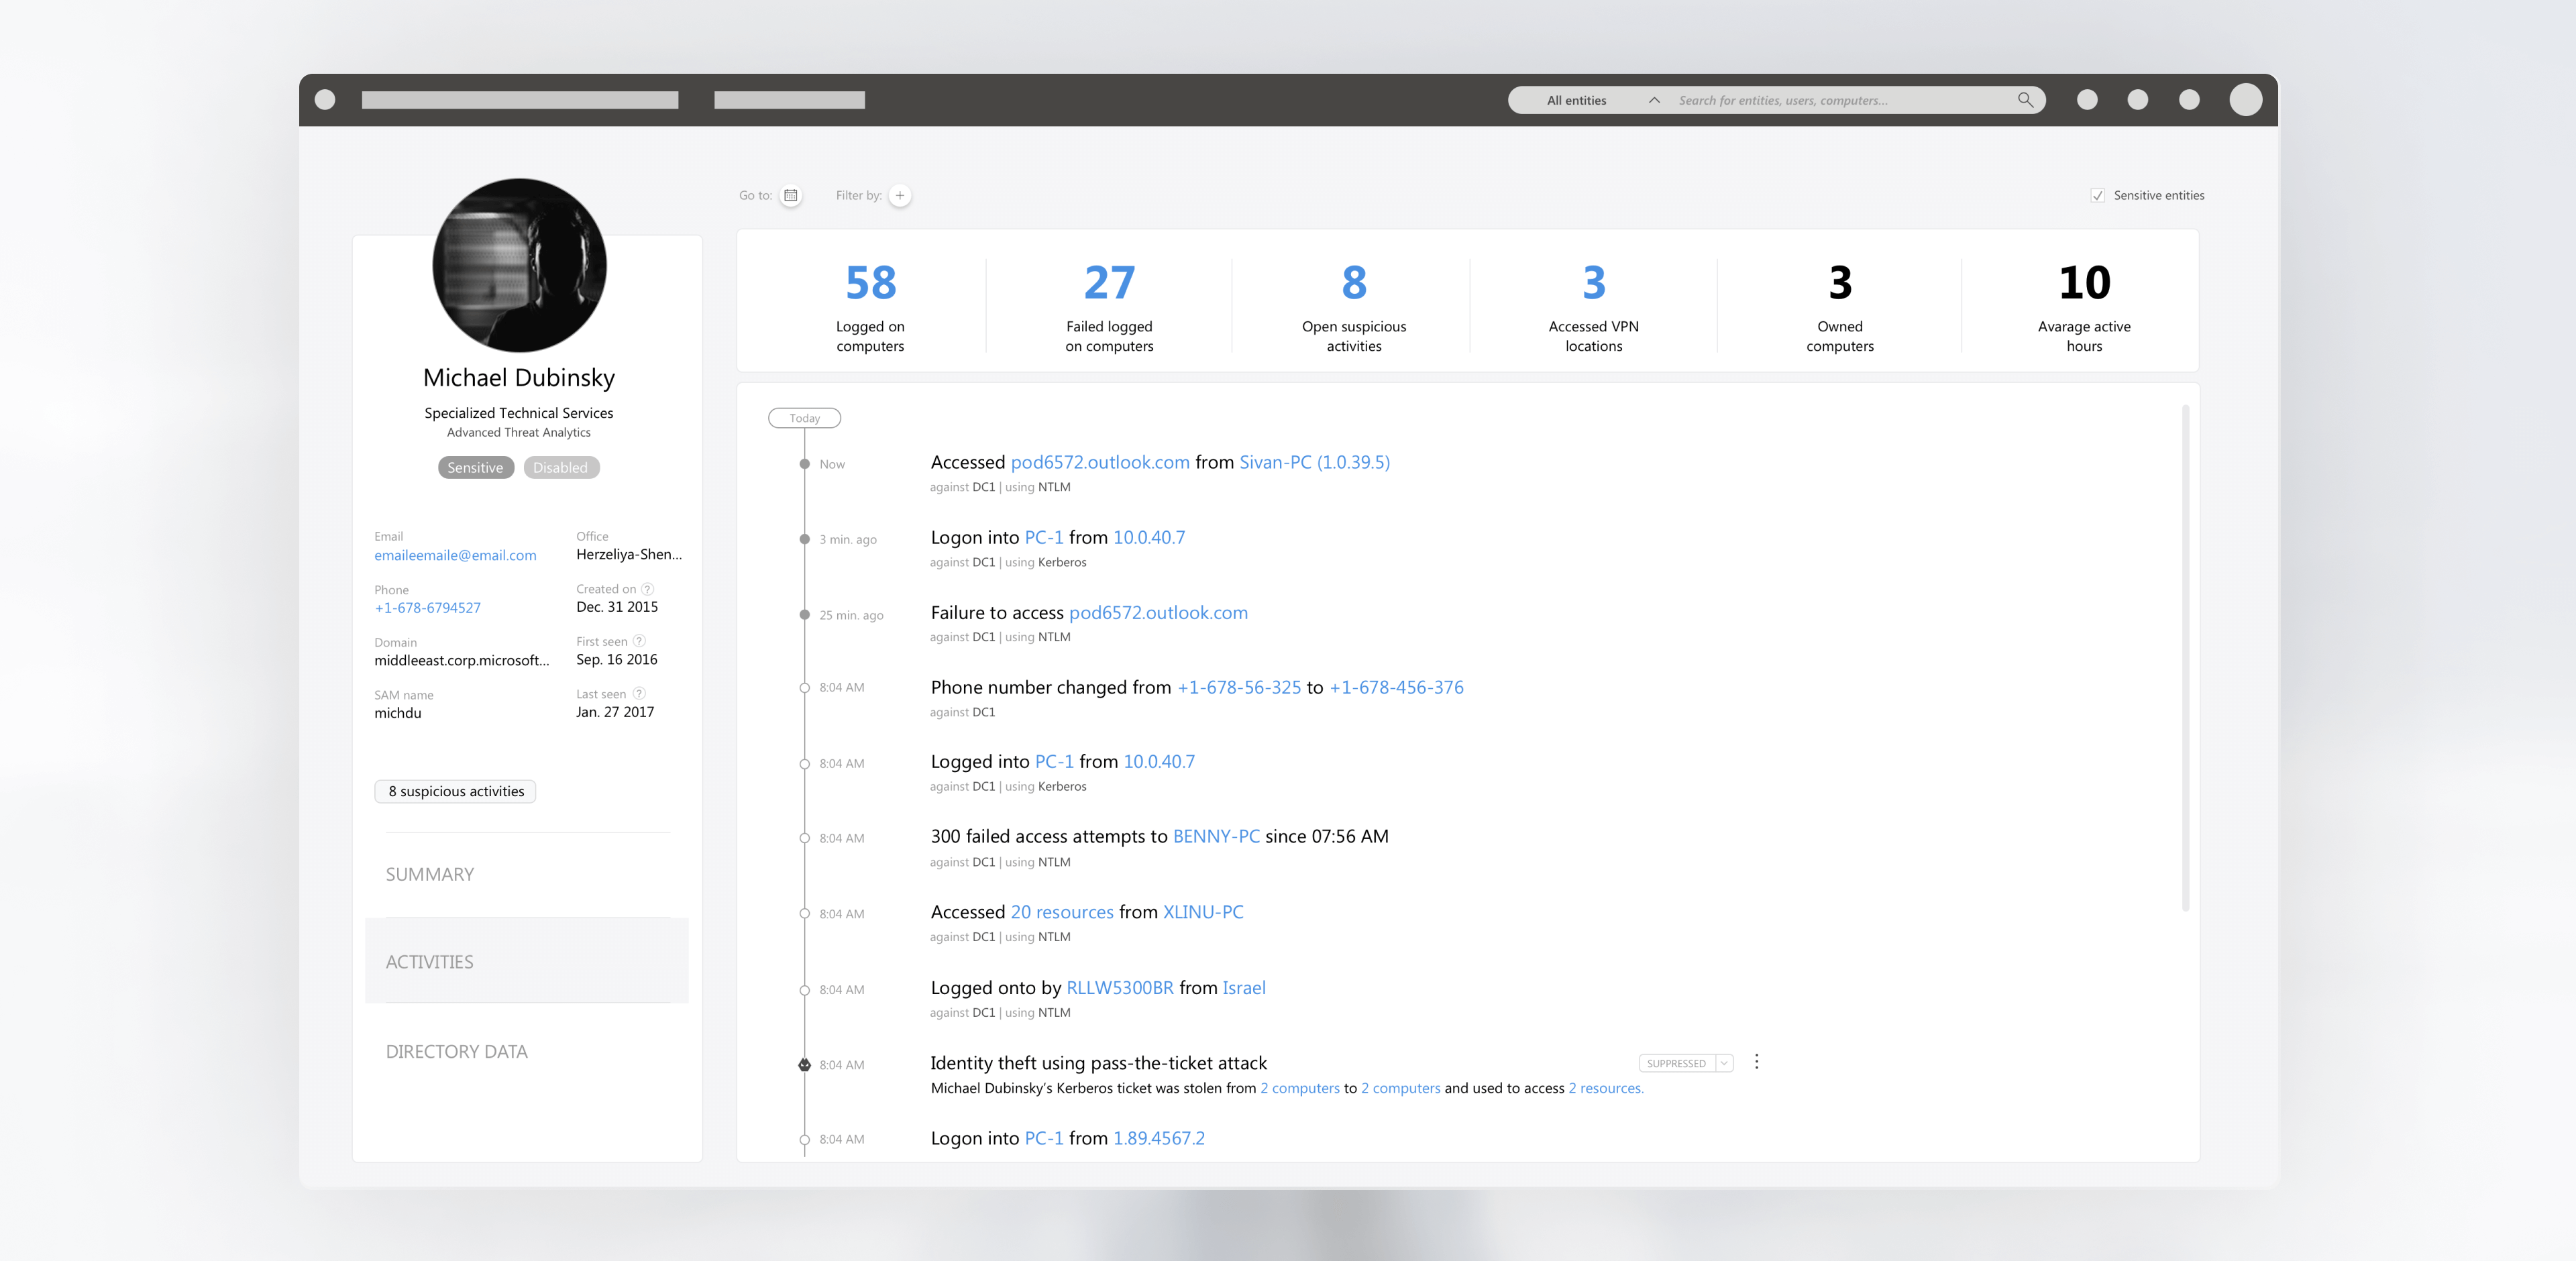Switch to the SUMMARY tab

[429, 874]
